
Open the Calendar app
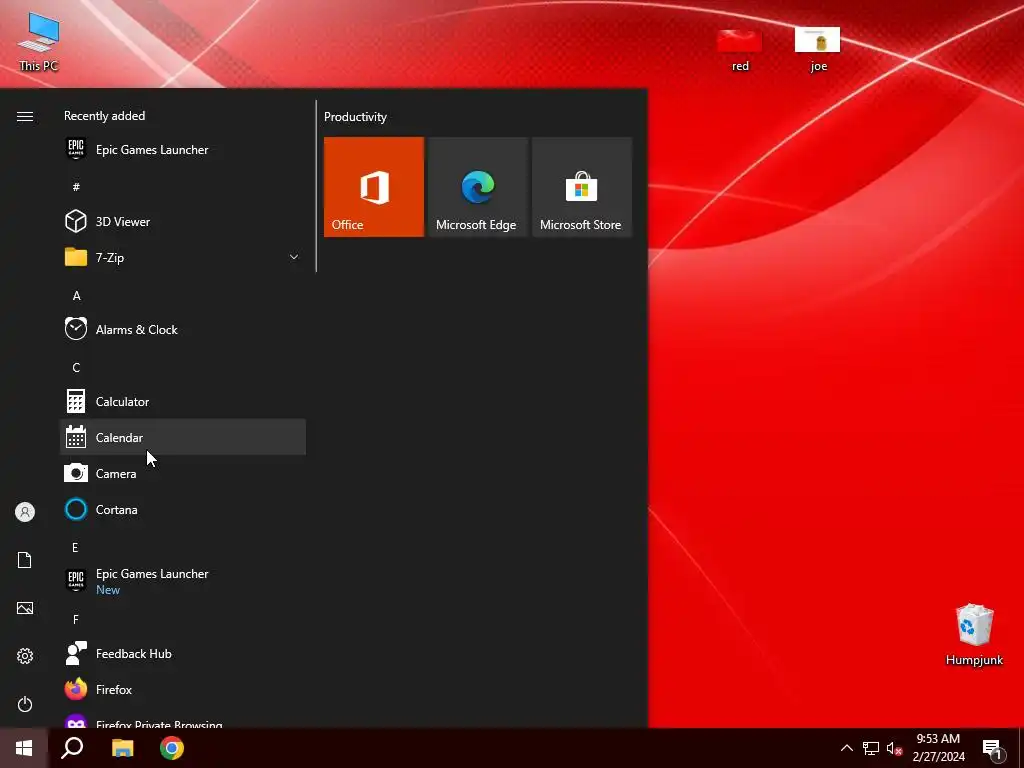click(183, 438)
